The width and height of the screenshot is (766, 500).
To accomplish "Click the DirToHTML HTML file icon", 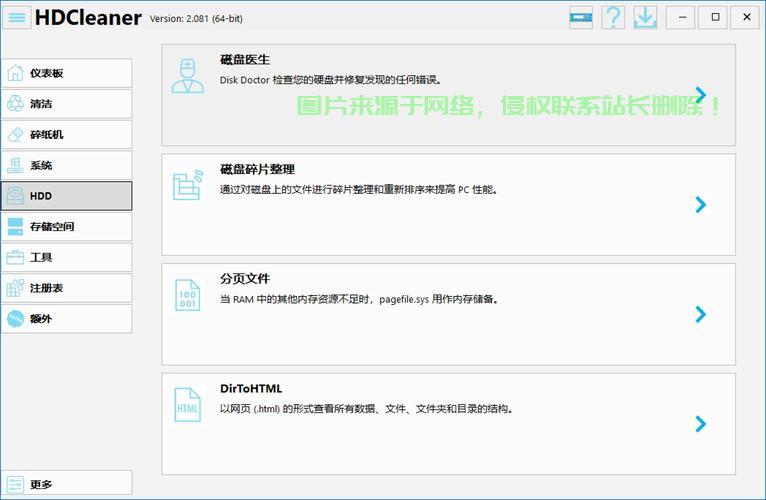I will 188,405.
